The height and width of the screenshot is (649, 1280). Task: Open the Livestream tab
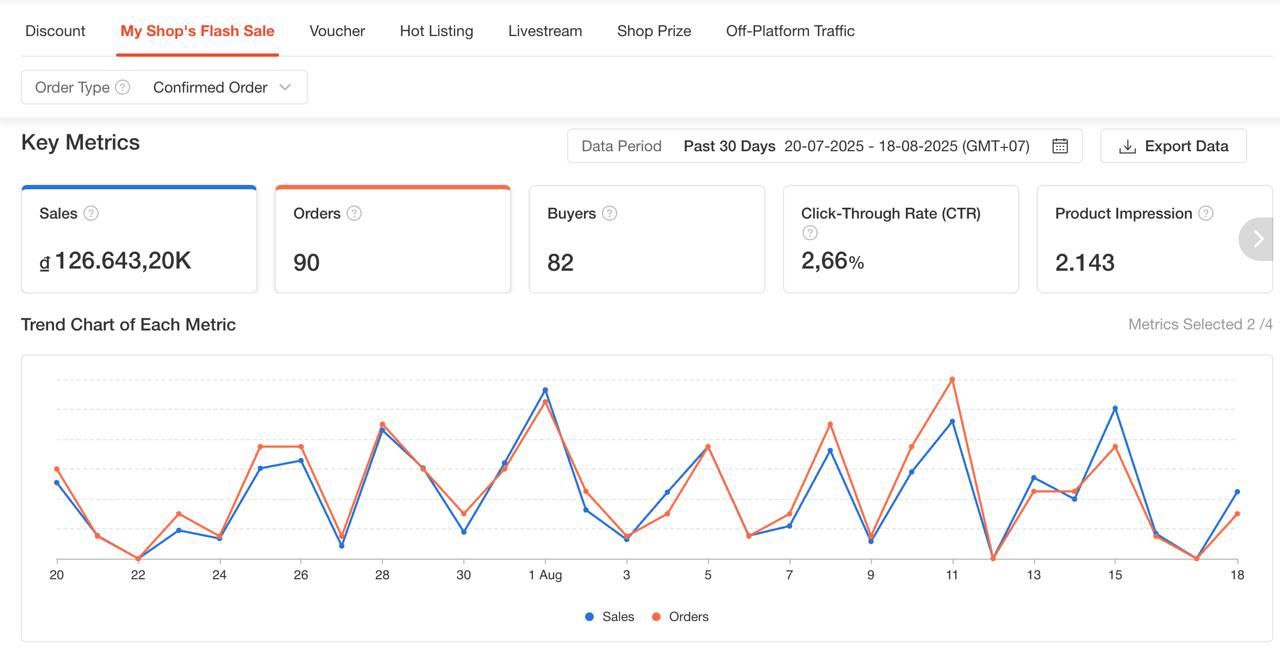(x=545, y=31)
